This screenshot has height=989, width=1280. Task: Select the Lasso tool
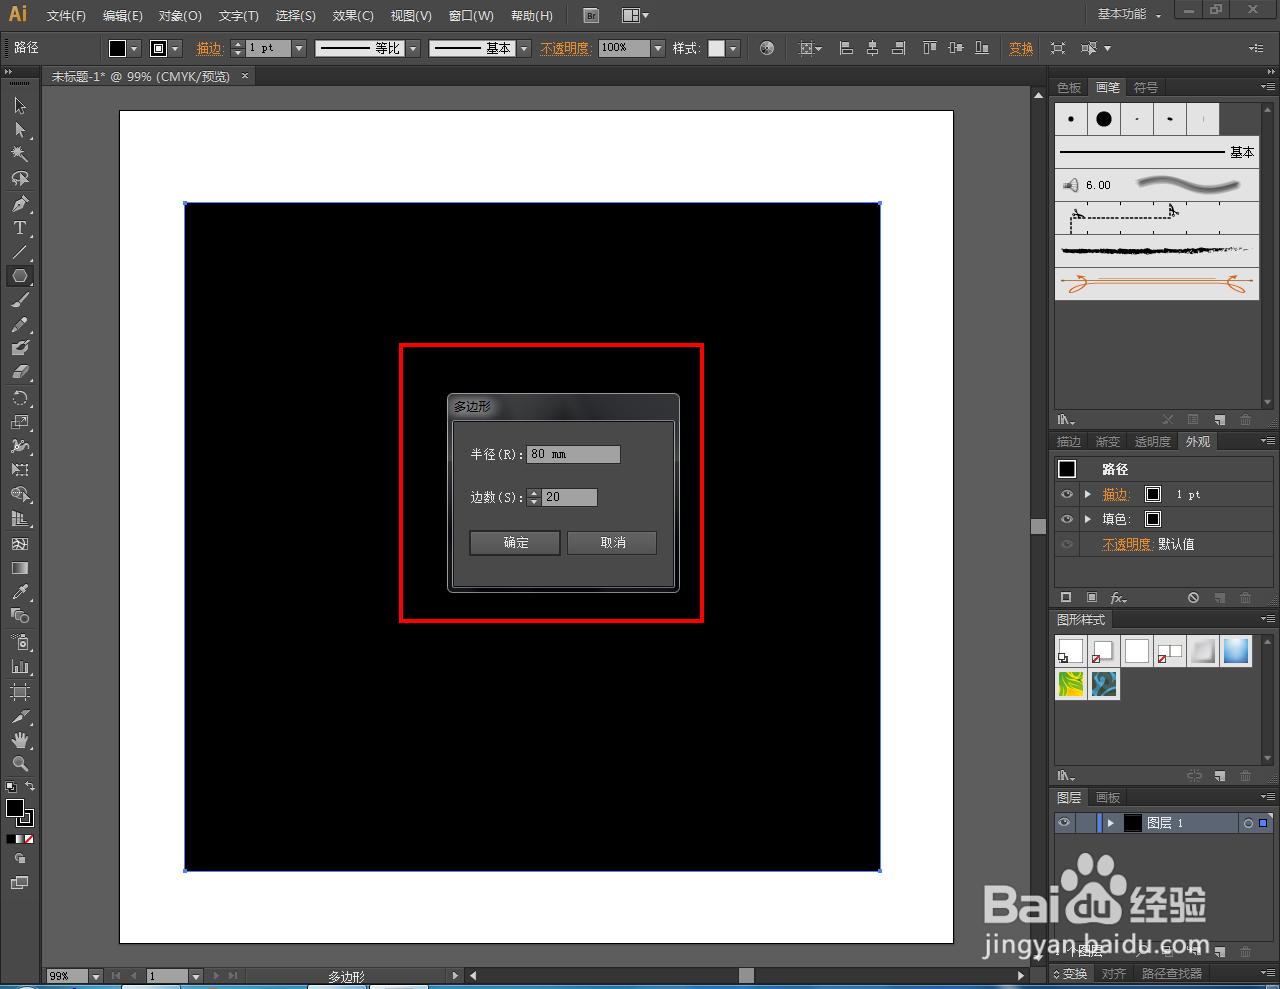tap(20, 178)
